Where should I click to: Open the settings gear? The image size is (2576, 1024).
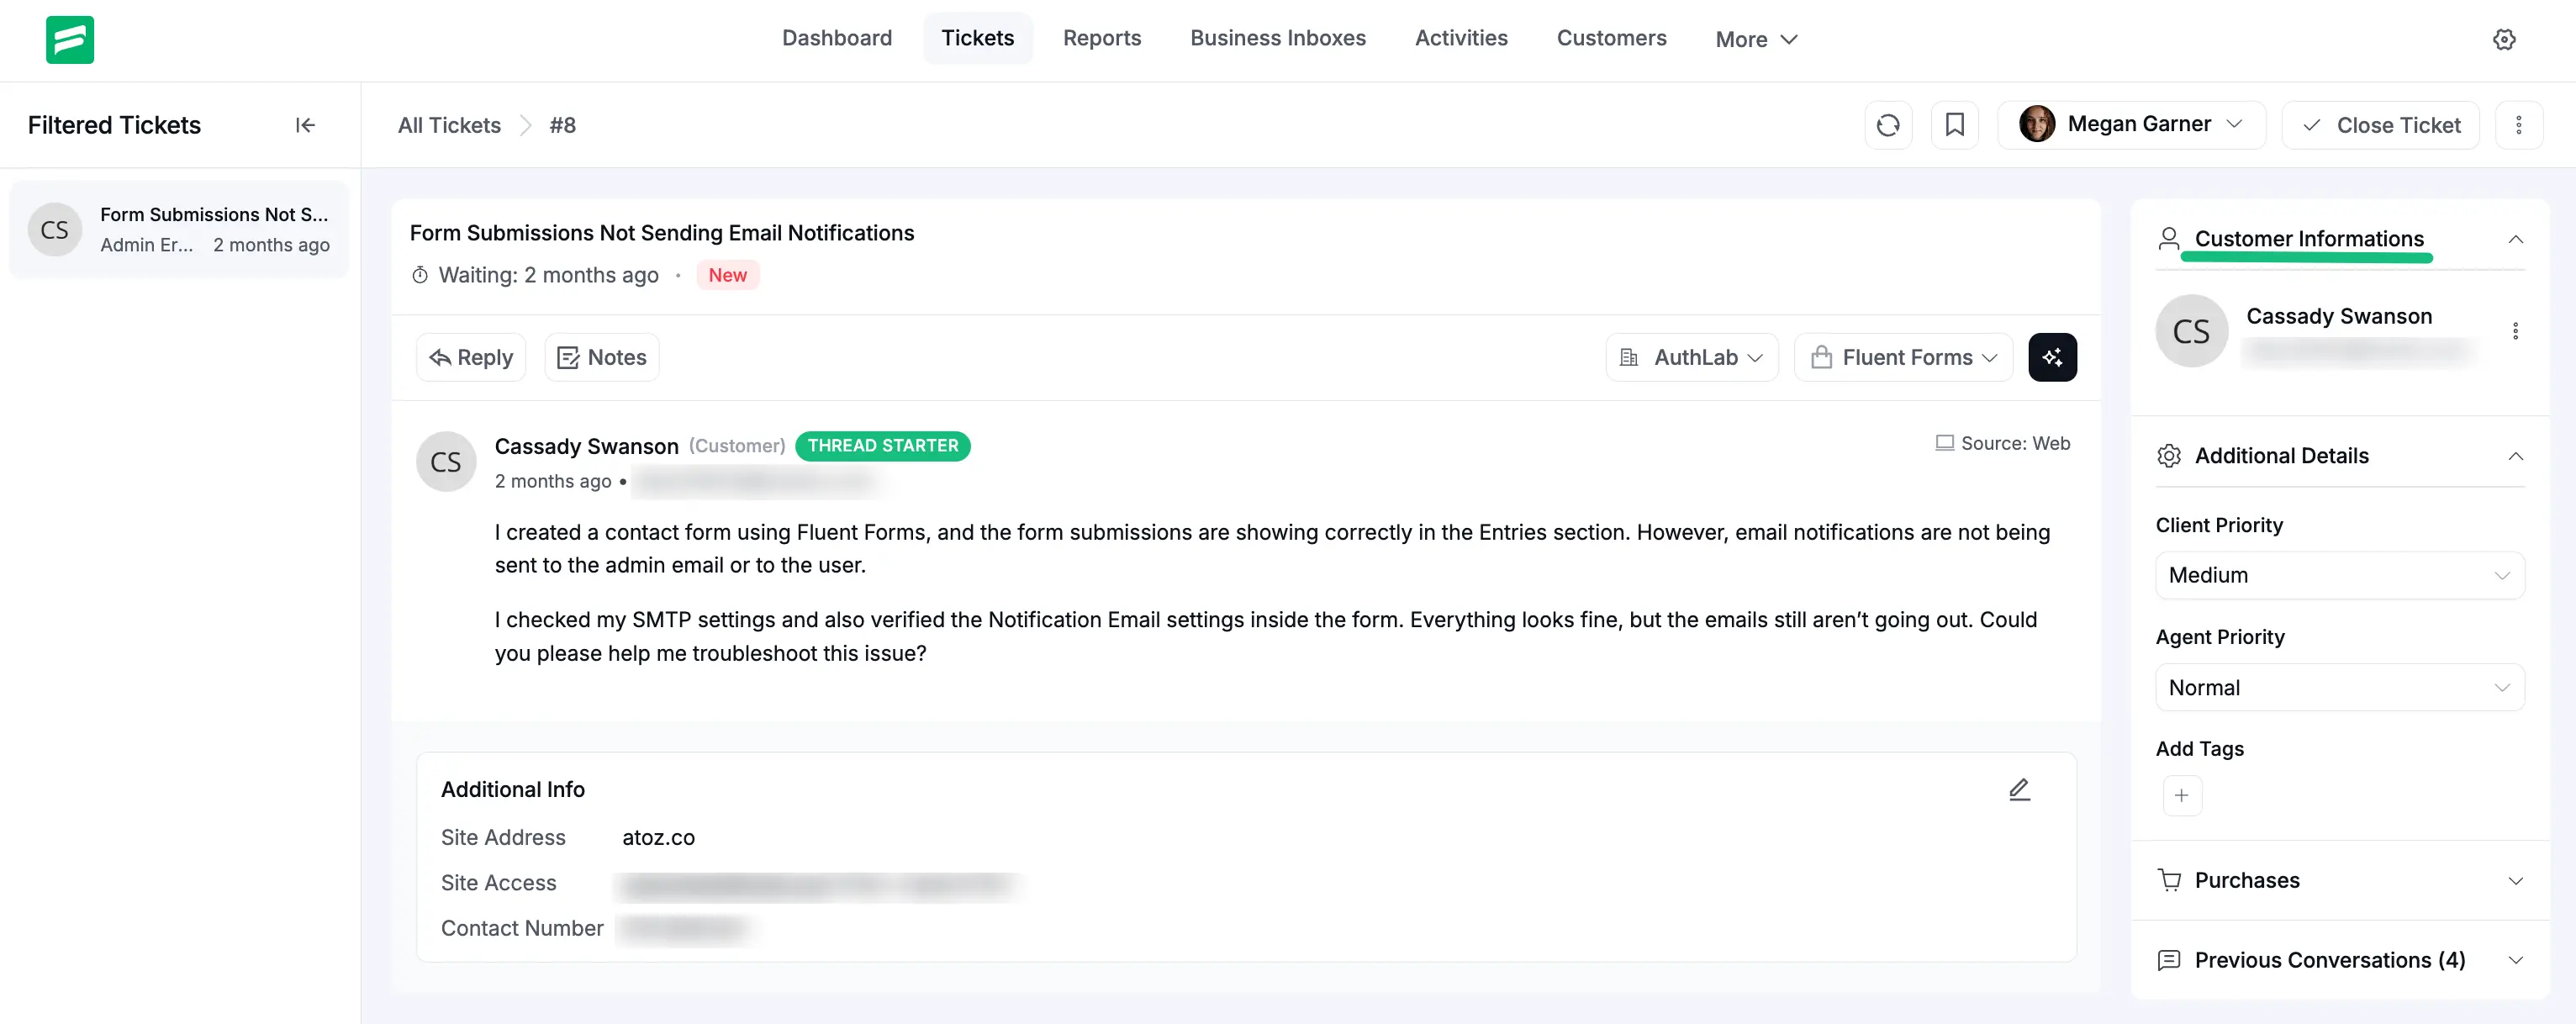point(2504,39)
